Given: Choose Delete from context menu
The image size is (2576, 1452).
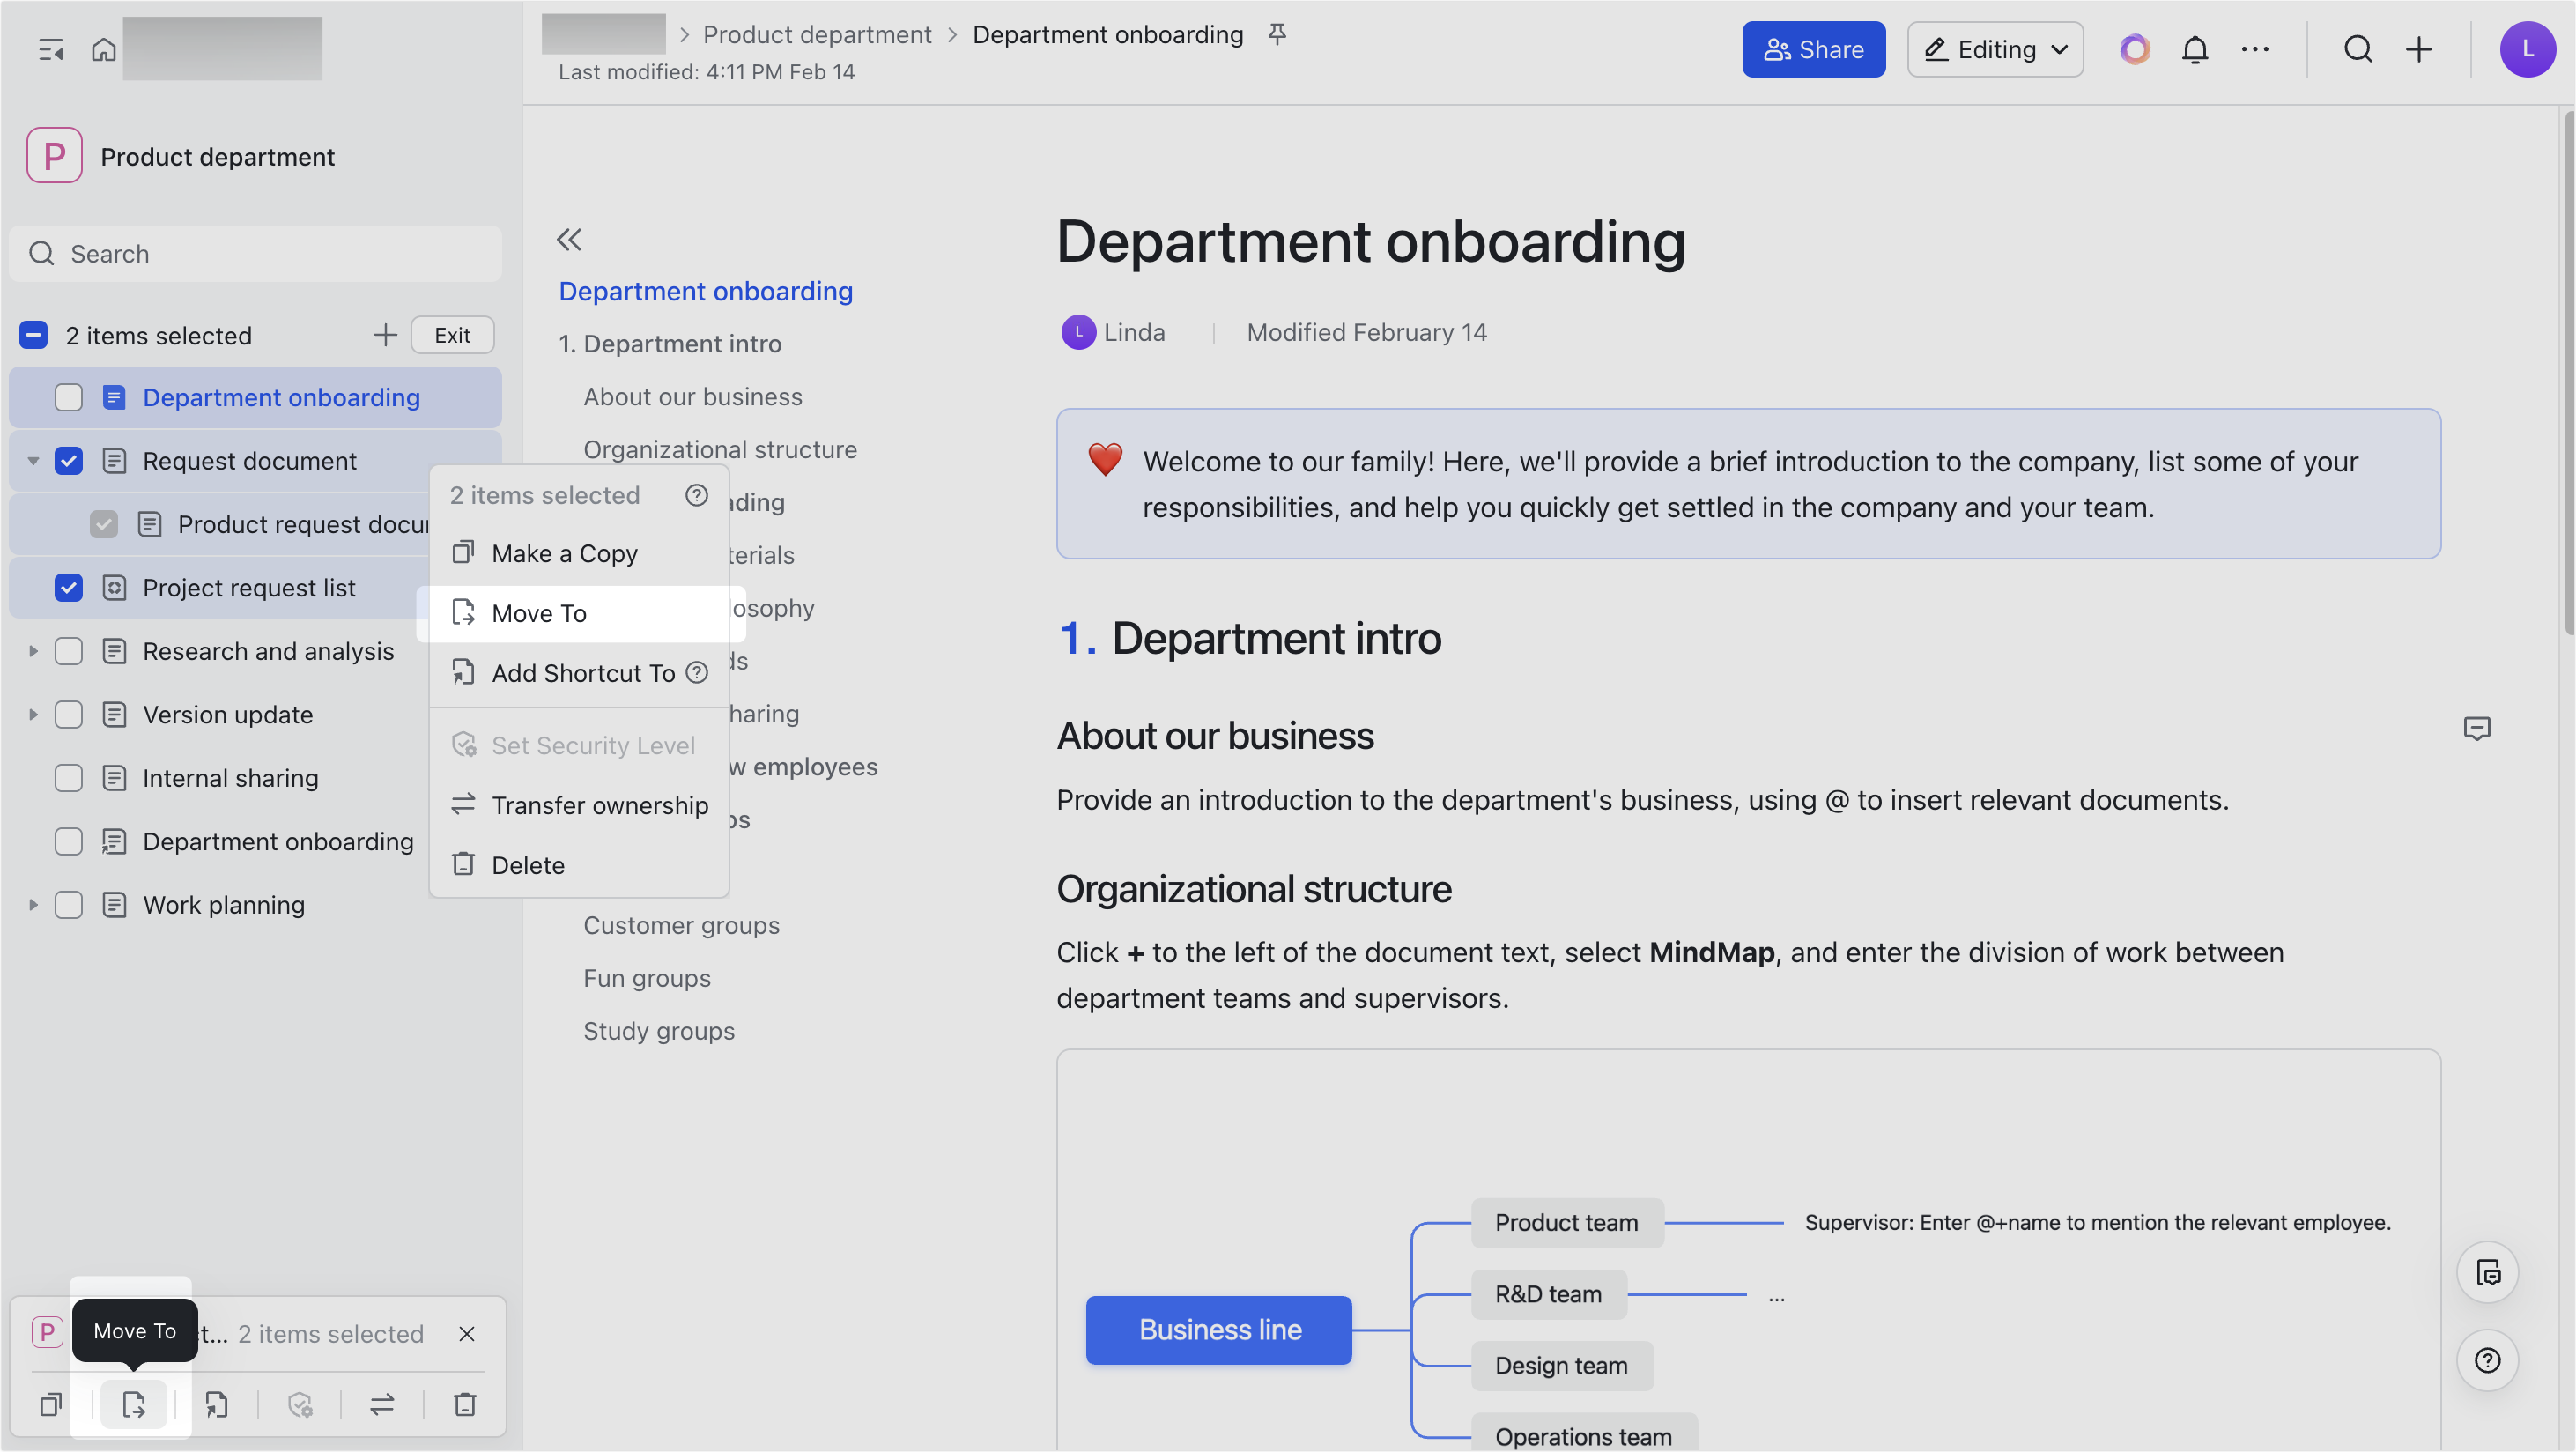Looking at the screenshot, I should coord(579,865).
